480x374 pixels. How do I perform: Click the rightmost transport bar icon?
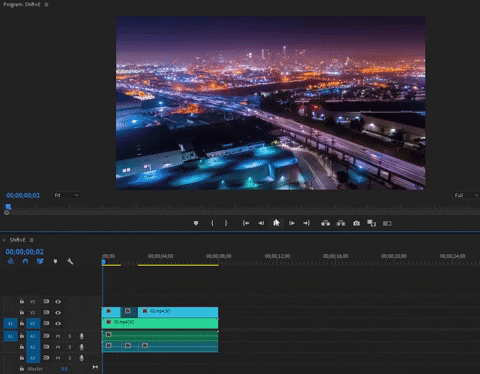[387, 223]
